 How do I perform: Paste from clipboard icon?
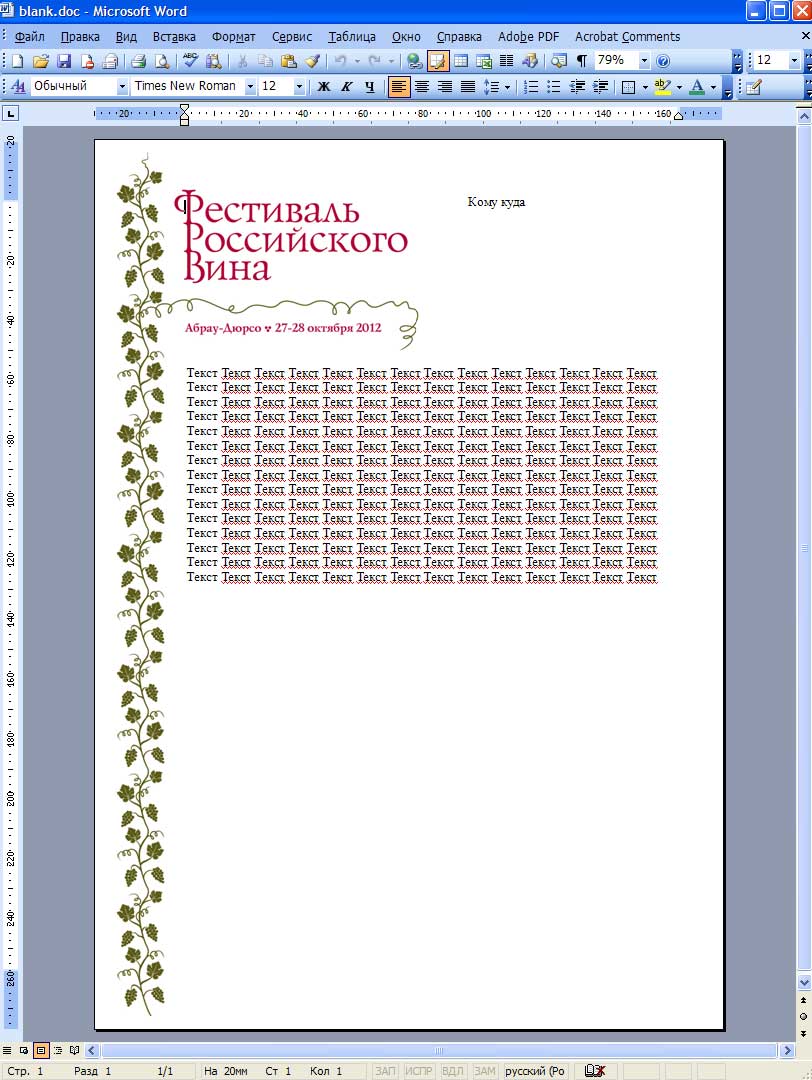coord(289,61)
